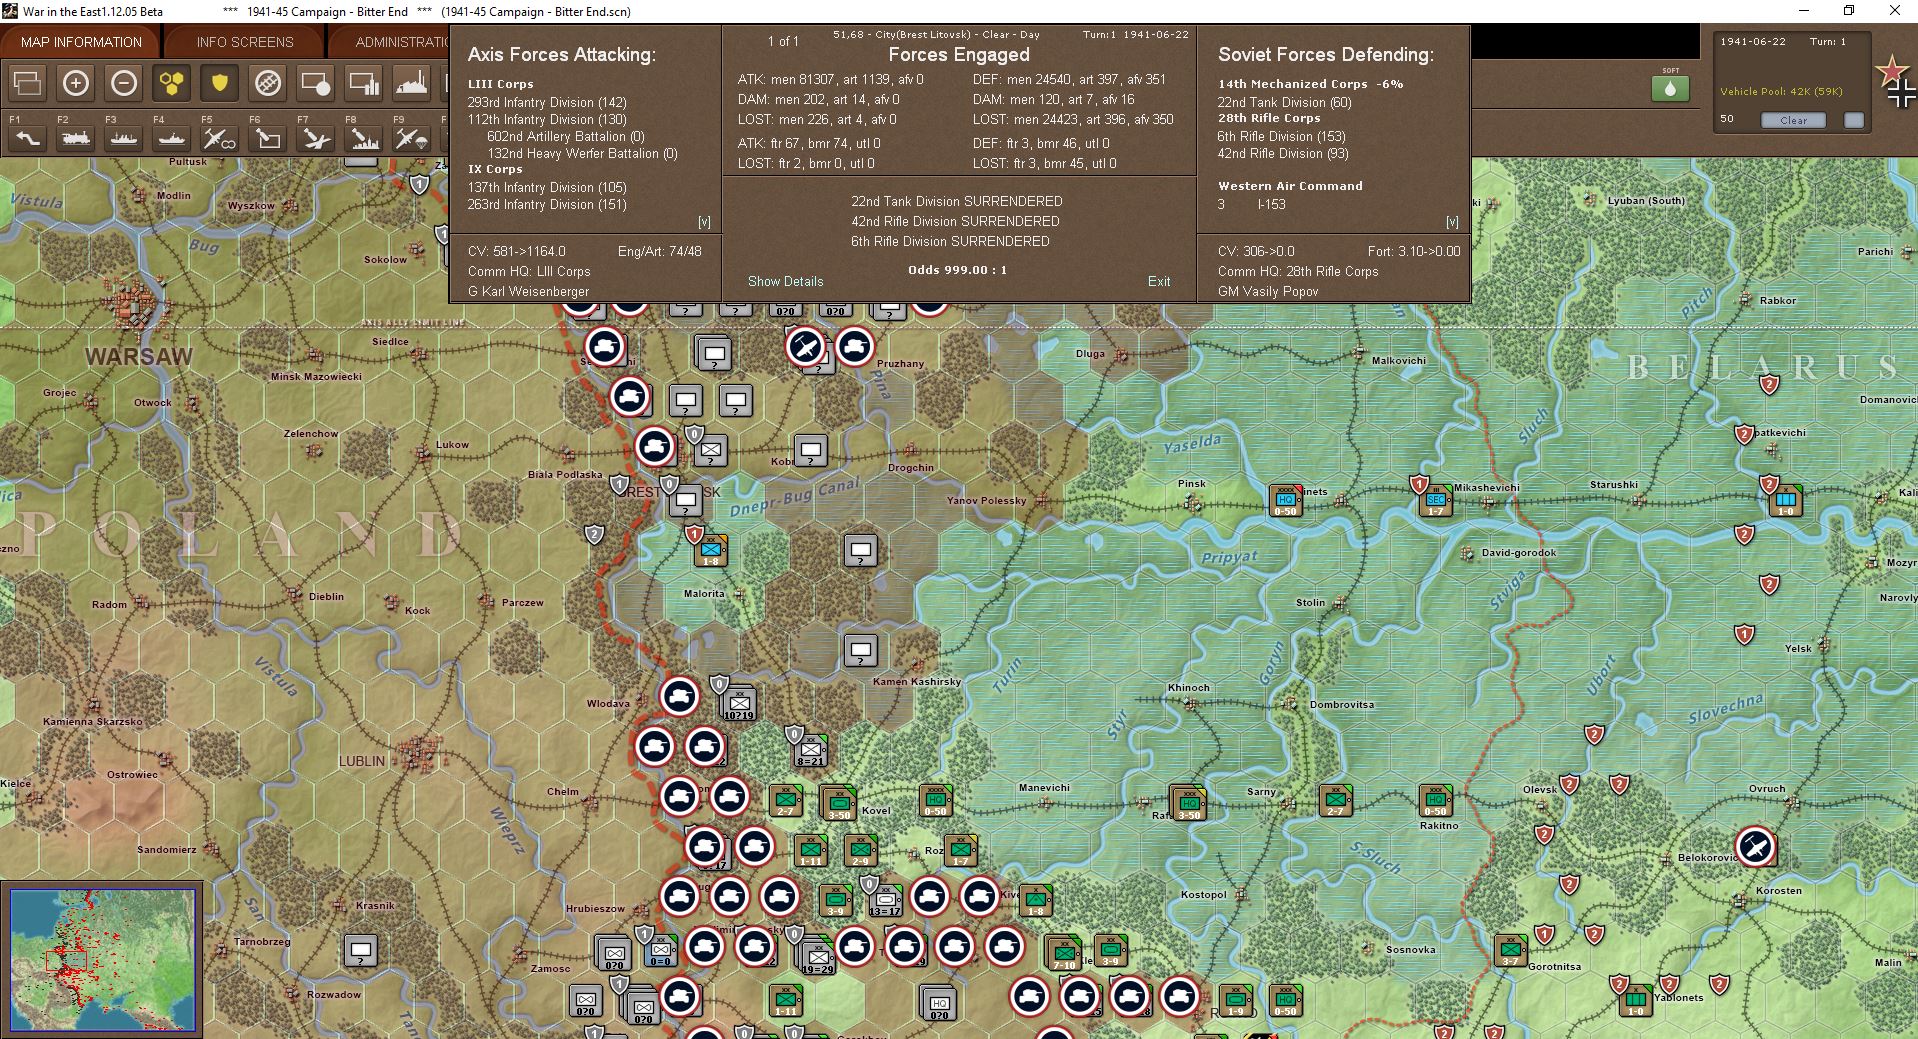Select F3 naval transport ship icon
Image resolution: width=1918 pixels, height=1039 pixels.
point(124,138)
